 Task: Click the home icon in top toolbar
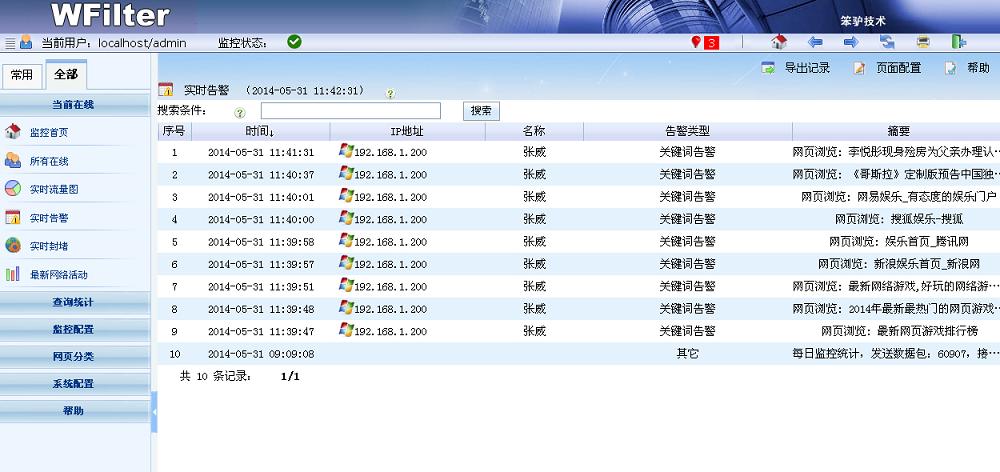pos(780,42)
